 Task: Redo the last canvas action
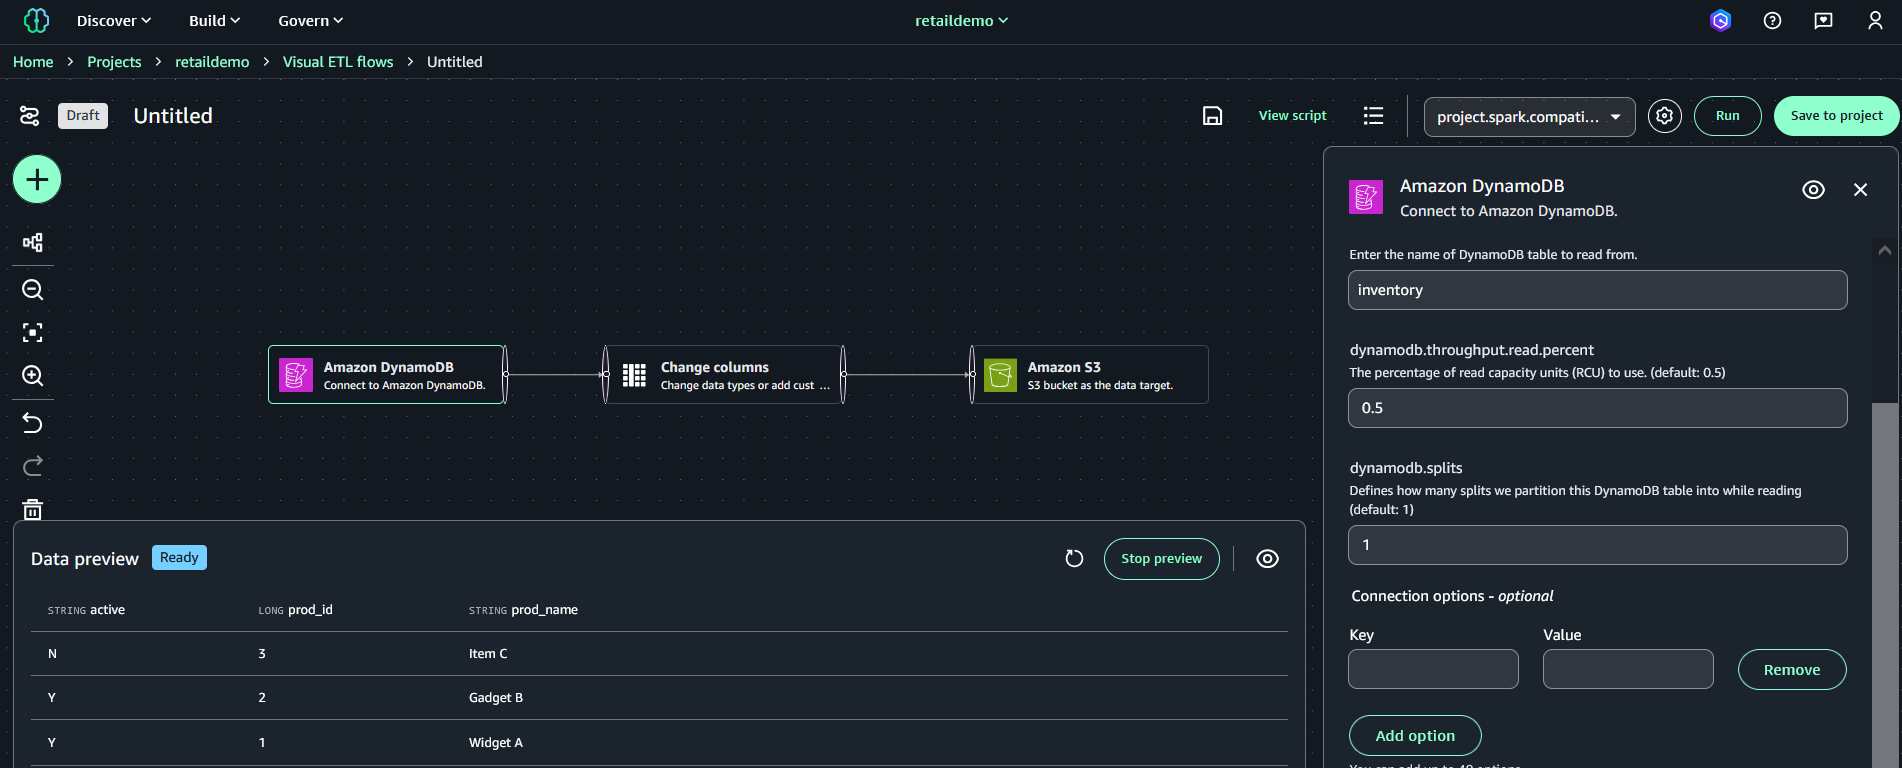coord(32,466)
